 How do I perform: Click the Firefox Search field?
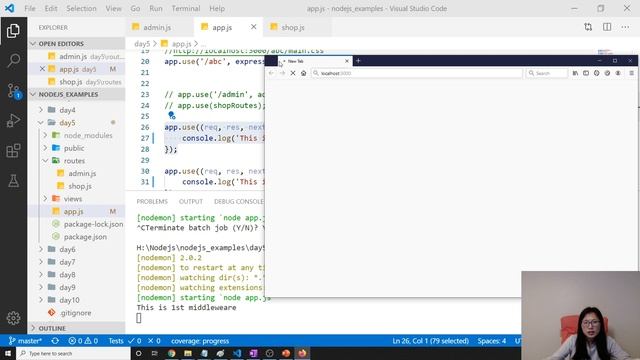point(547,73)
